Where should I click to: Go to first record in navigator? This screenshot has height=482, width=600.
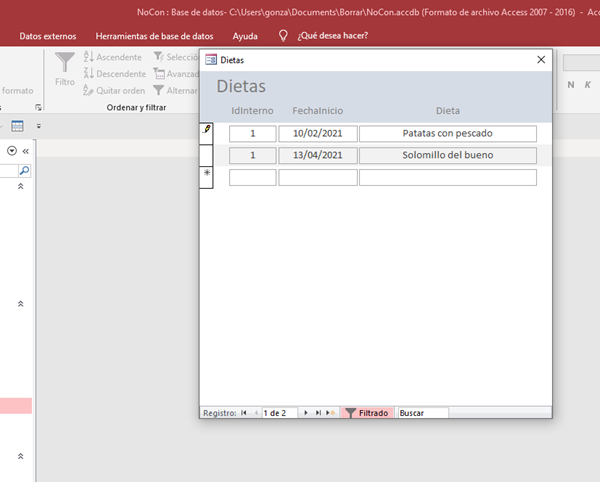point(244,412)
